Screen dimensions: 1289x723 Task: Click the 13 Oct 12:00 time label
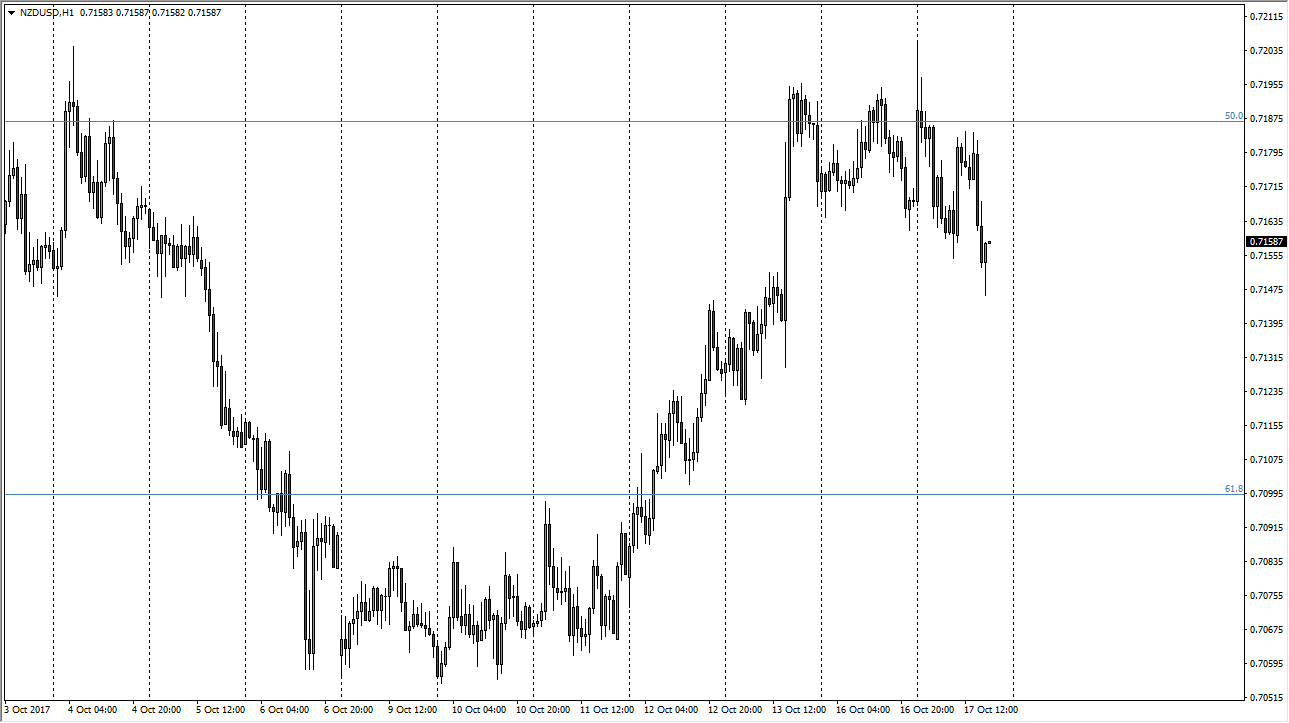click(x=797, y=710)
